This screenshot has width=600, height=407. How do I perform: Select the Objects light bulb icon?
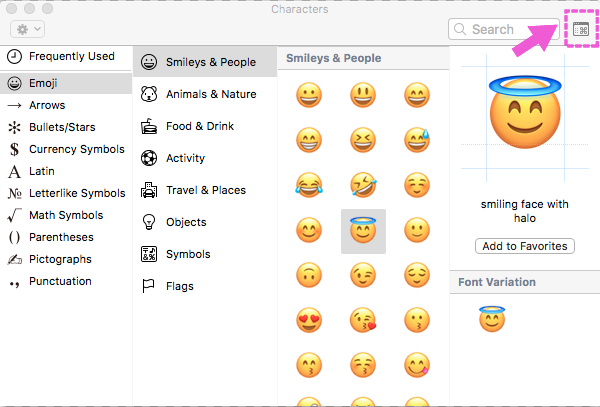(149, 222)
